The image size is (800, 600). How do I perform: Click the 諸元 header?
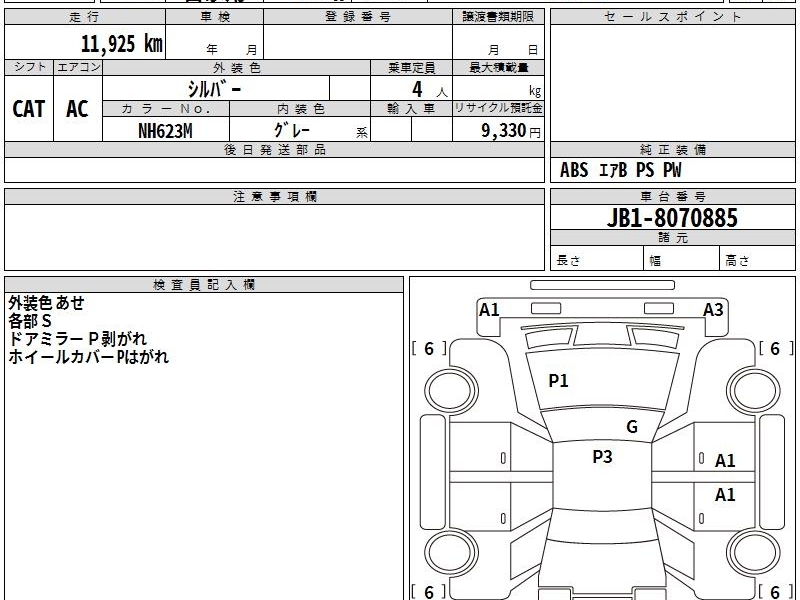point(672,237)
